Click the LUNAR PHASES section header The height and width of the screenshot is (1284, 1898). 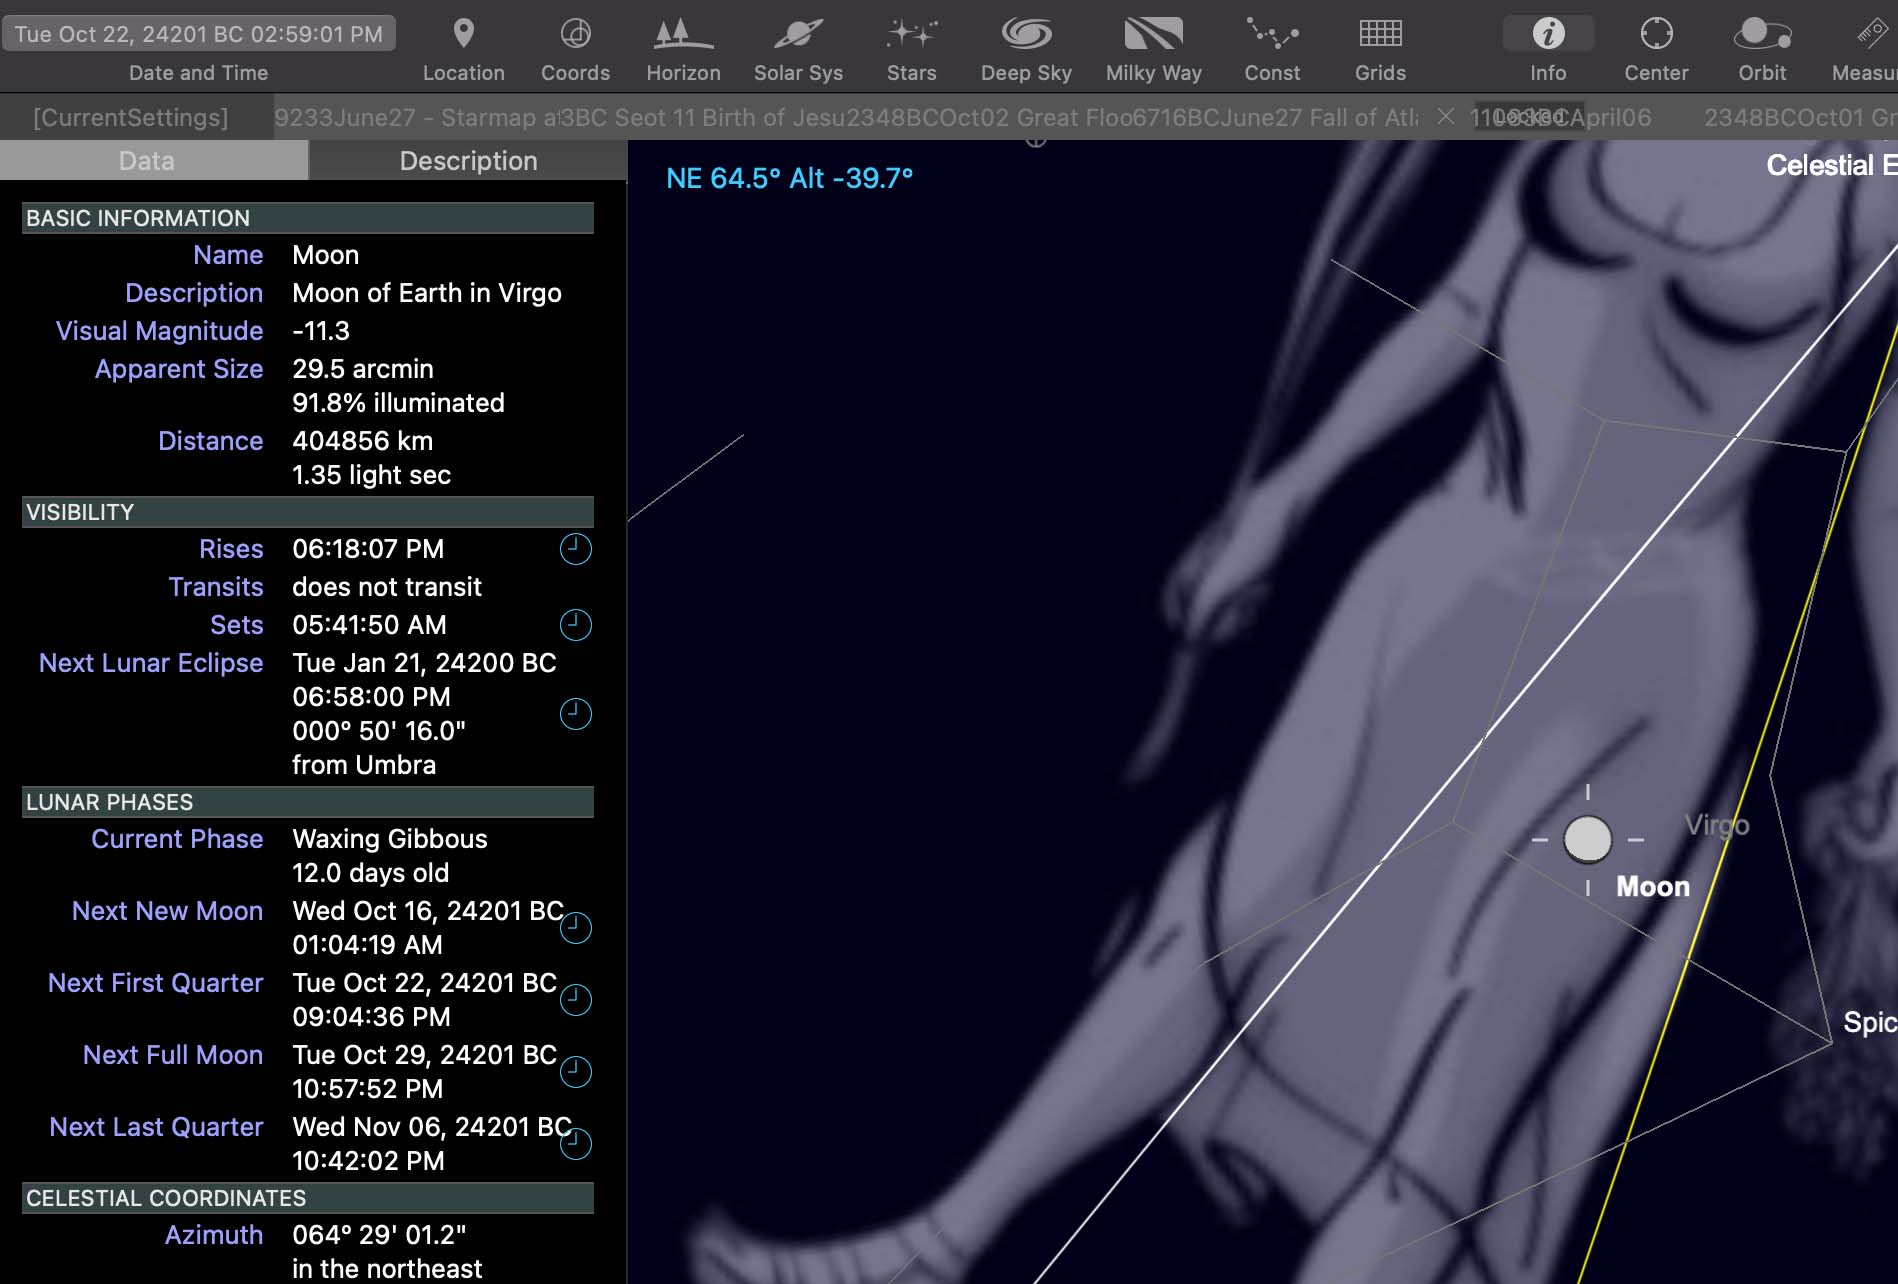point(308,802)
